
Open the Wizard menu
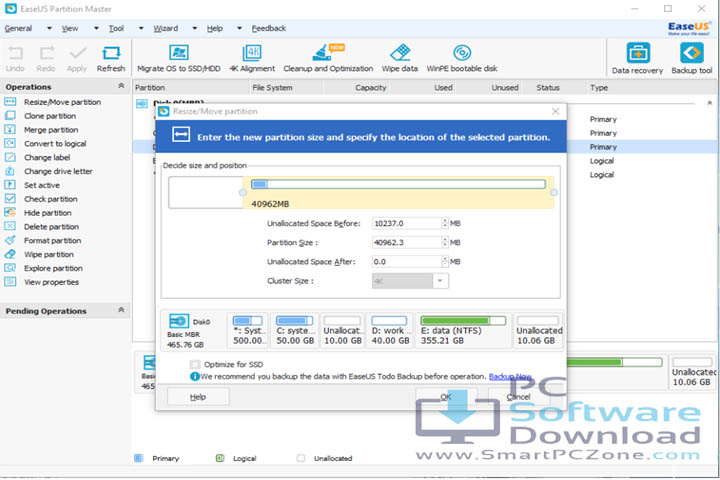pos(166,28)
